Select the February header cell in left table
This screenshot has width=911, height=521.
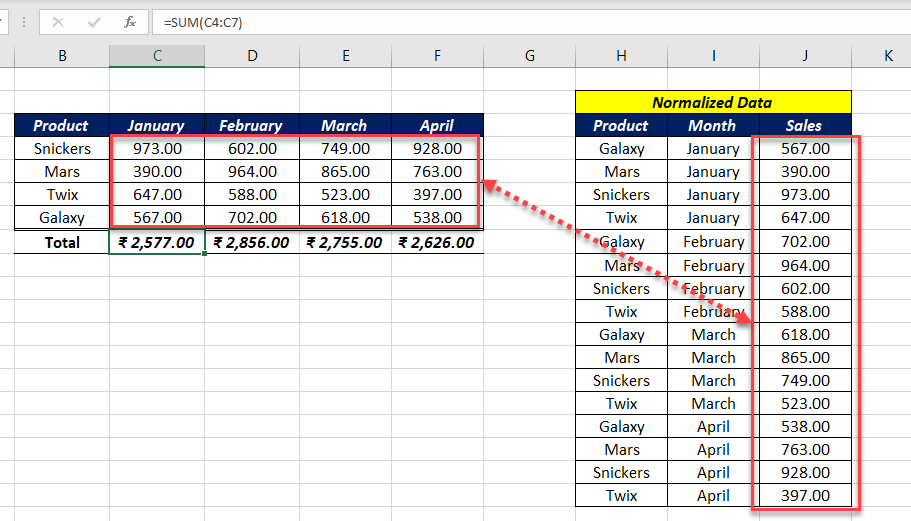coord(252,125)
